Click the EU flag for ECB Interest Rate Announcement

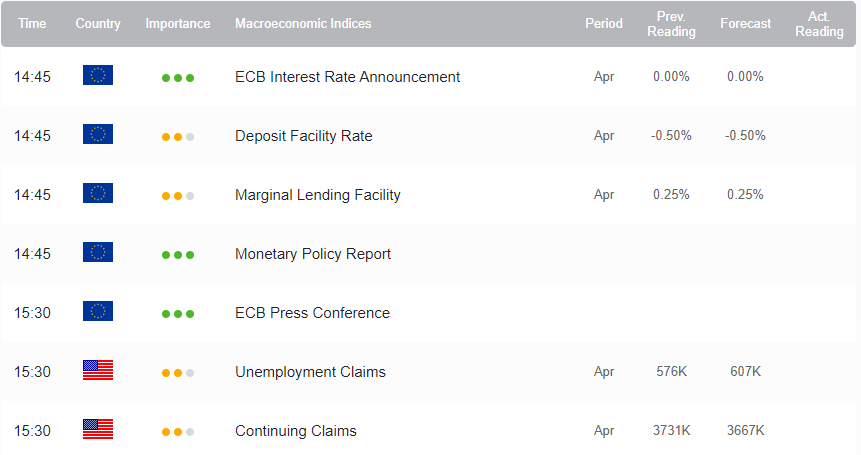coord(98,75)
